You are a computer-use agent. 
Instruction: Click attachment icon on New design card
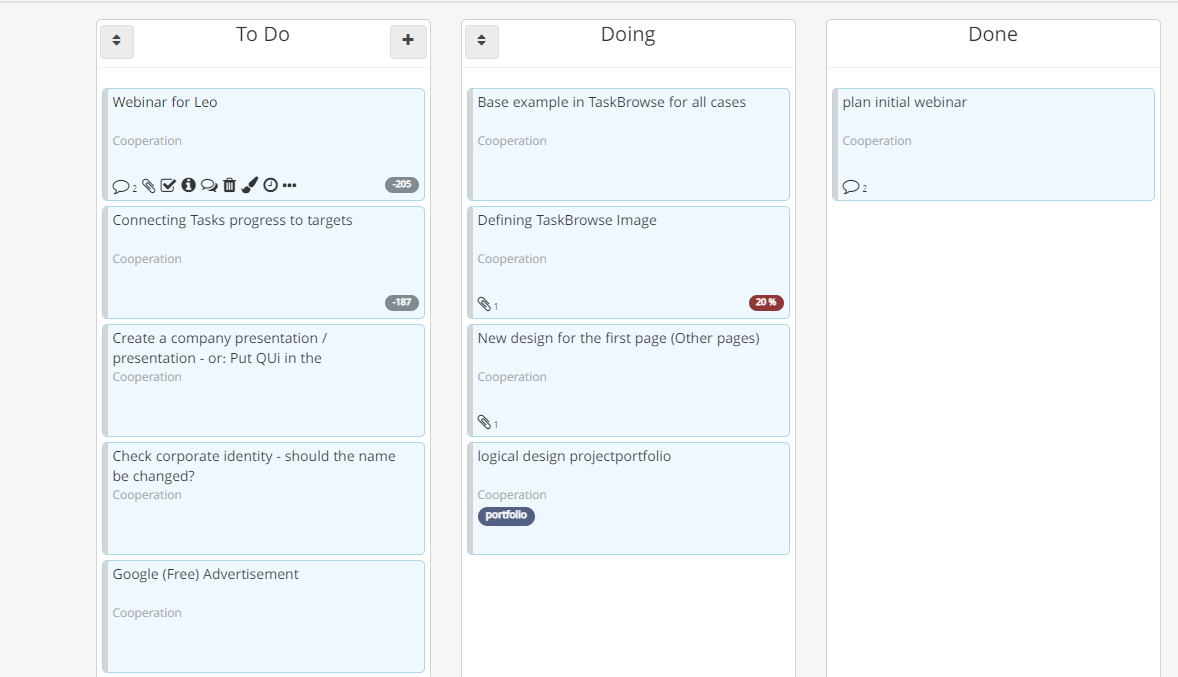pos(483,422)
